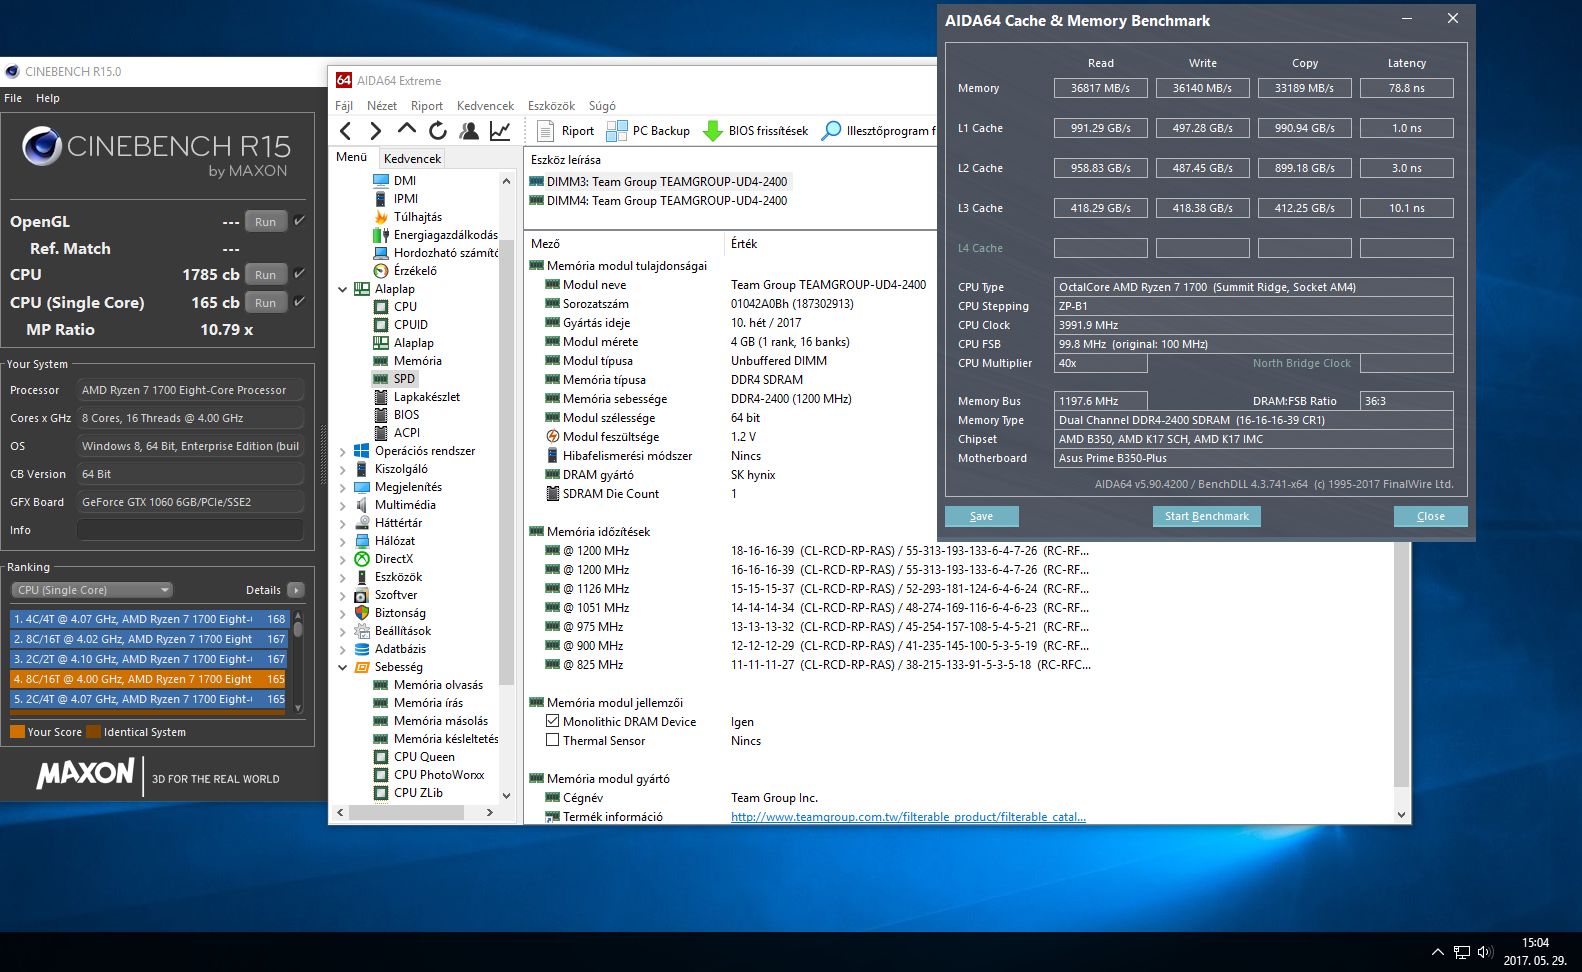Expand the Multimédia node

tap(343, 505)
